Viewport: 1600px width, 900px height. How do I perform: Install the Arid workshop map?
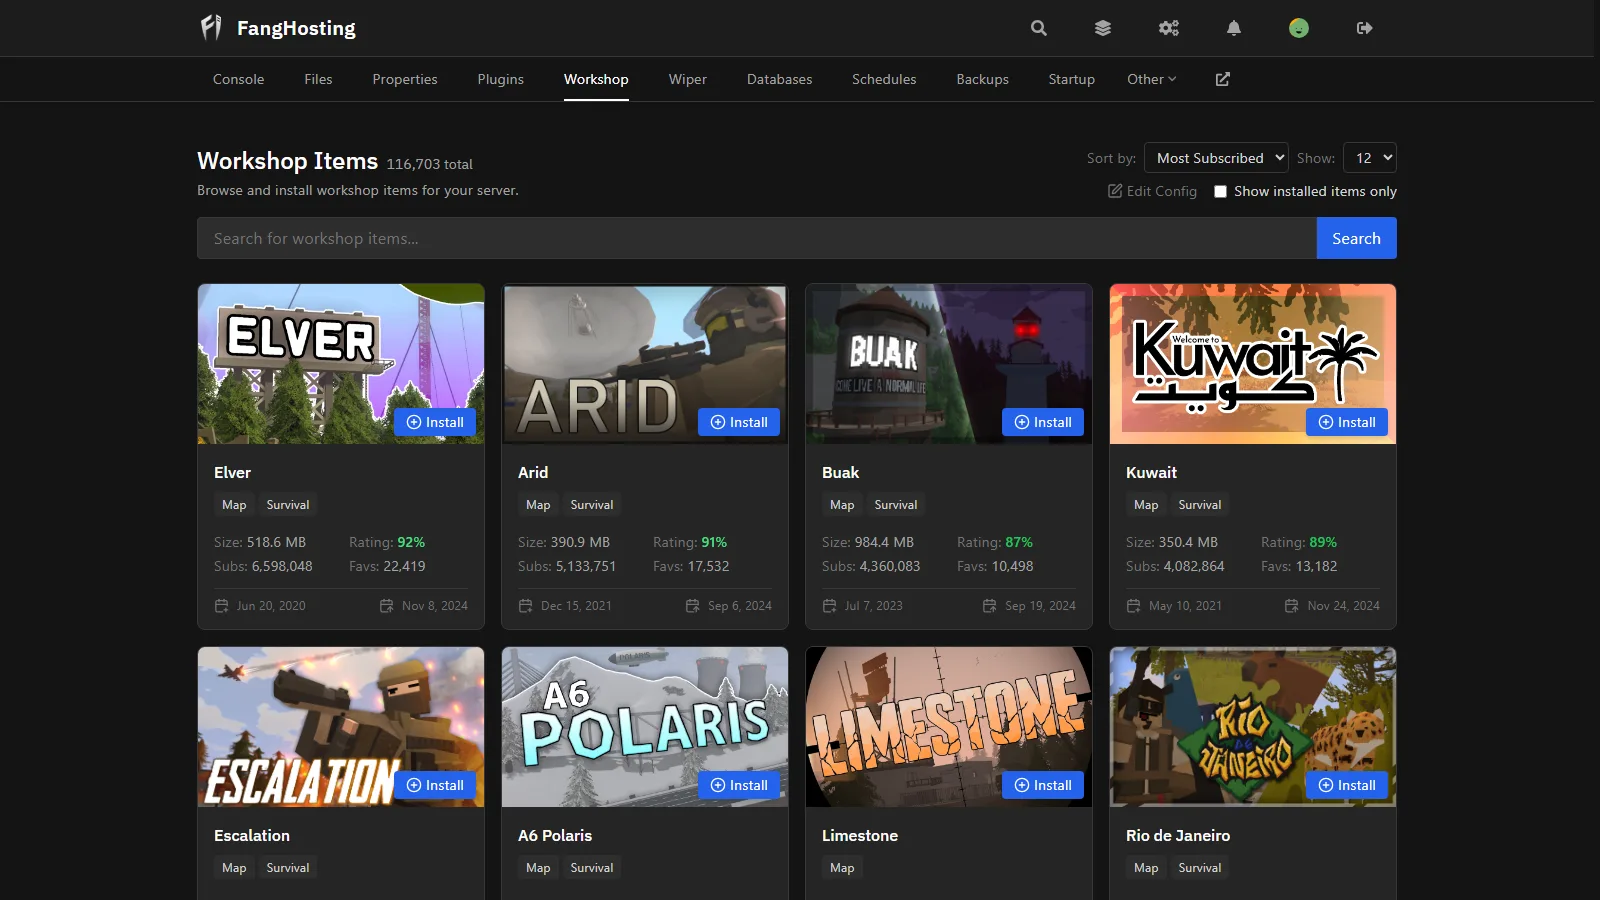[x=739, y=422]
